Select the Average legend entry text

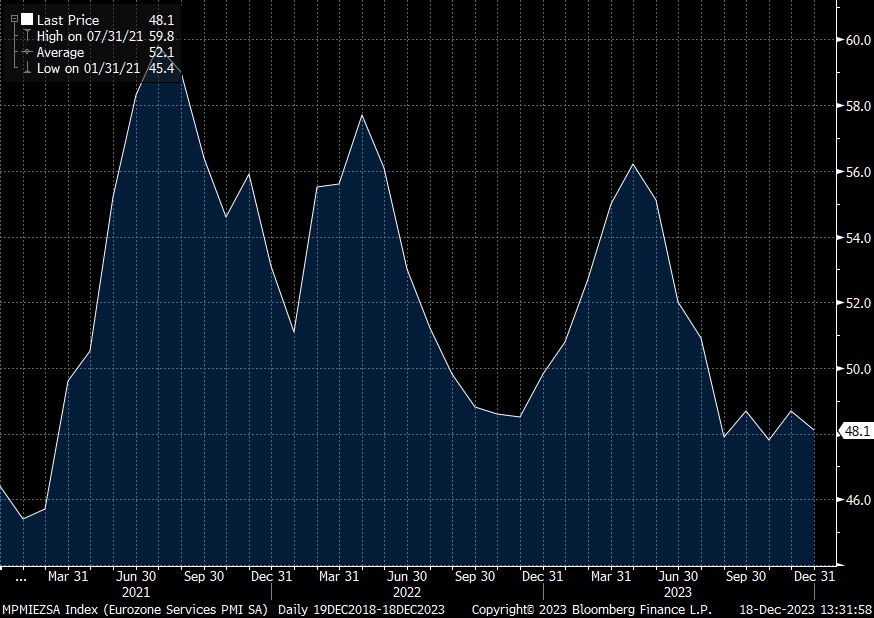pyautogui.click(x=60, y=52)
